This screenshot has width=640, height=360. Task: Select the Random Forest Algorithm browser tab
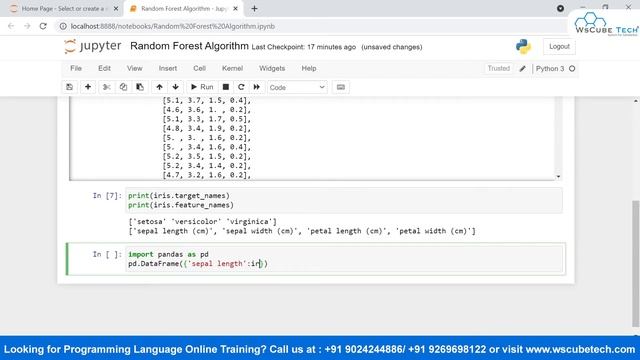click(x=182, y=9)
